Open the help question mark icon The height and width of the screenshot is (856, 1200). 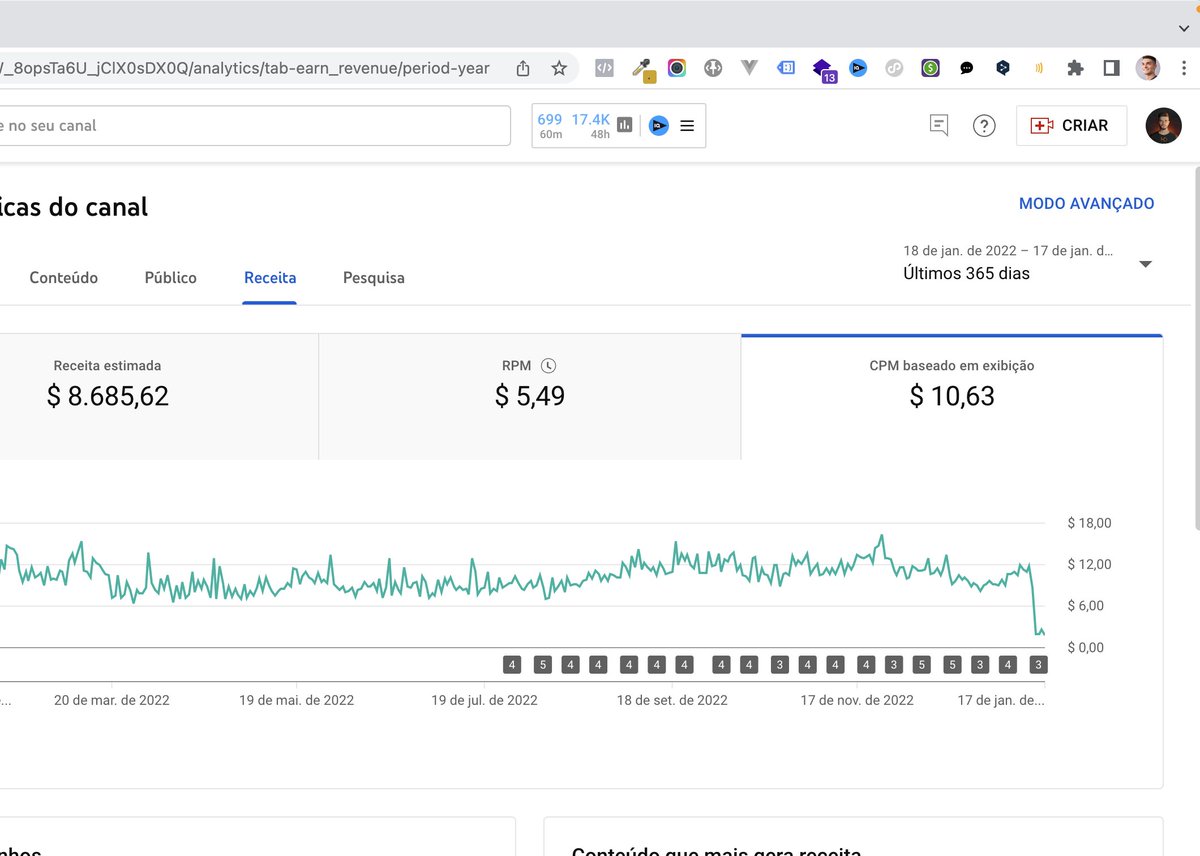click(984, 125)
